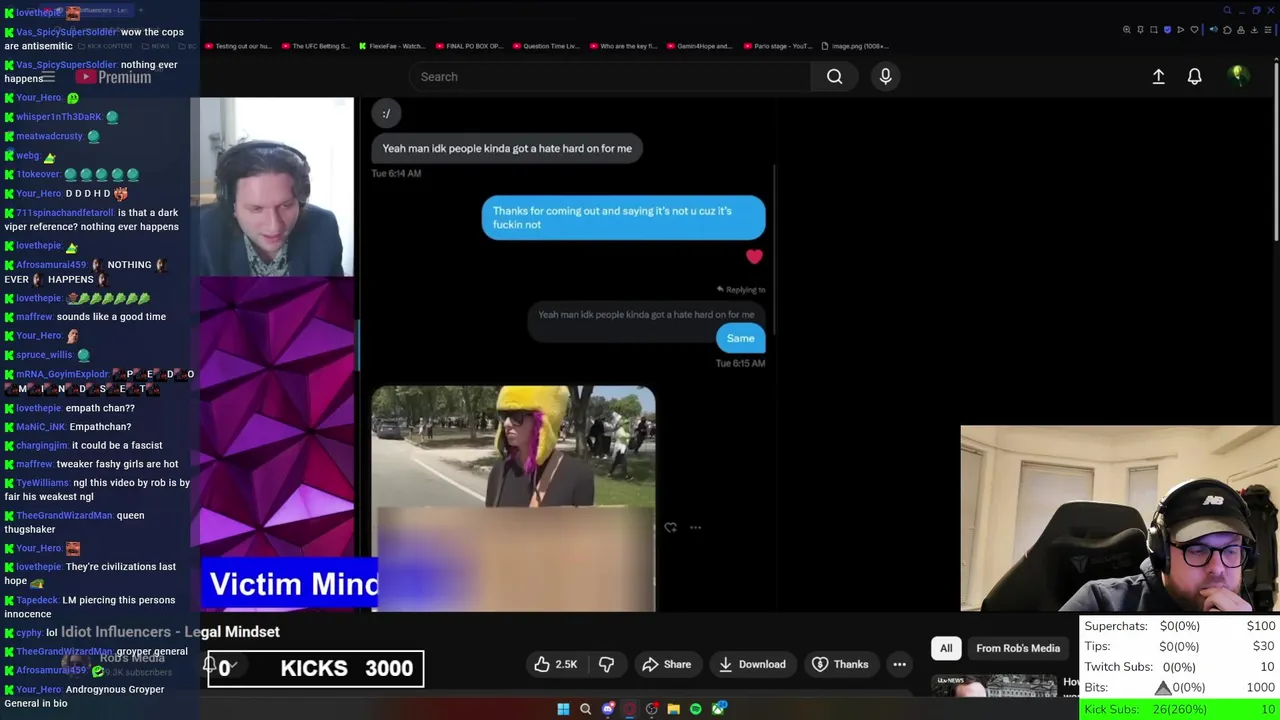
Task: Click the video title 'Idiot Influencers - Legal Mindset'
Action: click(x=170, y=632)
